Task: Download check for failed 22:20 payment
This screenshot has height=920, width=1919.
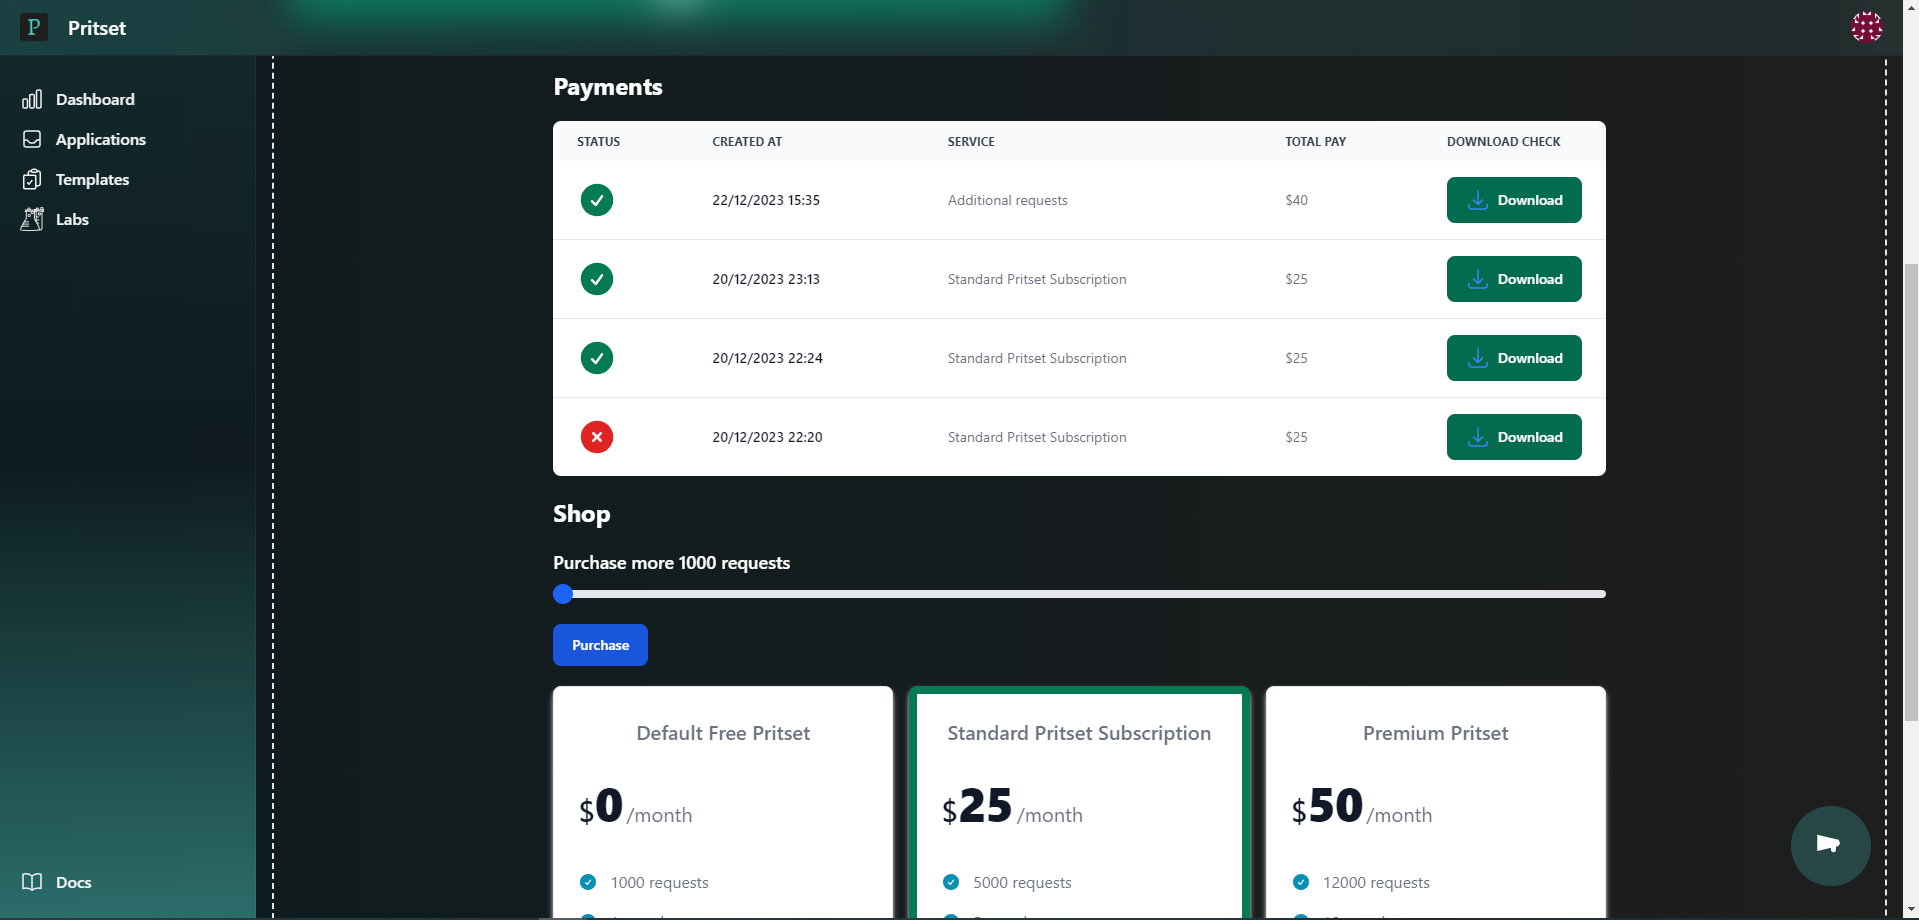Action: pyautogui.click(x=1513, y=437)
